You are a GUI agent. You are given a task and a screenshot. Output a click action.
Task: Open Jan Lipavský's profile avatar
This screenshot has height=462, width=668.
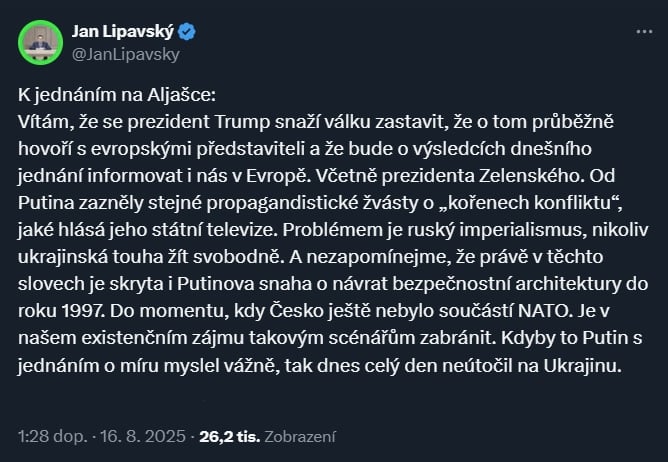pyautogui.click(x=40, y=43)
